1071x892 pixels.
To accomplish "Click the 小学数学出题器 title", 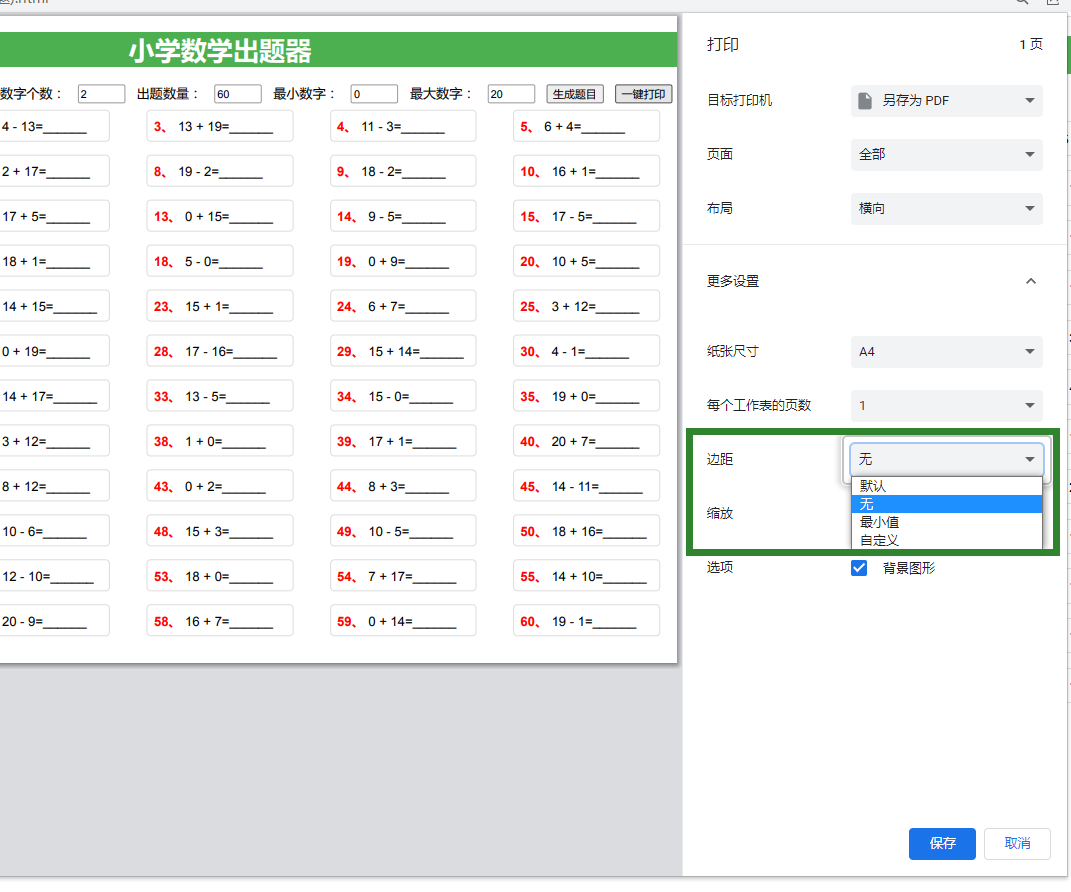I will [220, 51].
